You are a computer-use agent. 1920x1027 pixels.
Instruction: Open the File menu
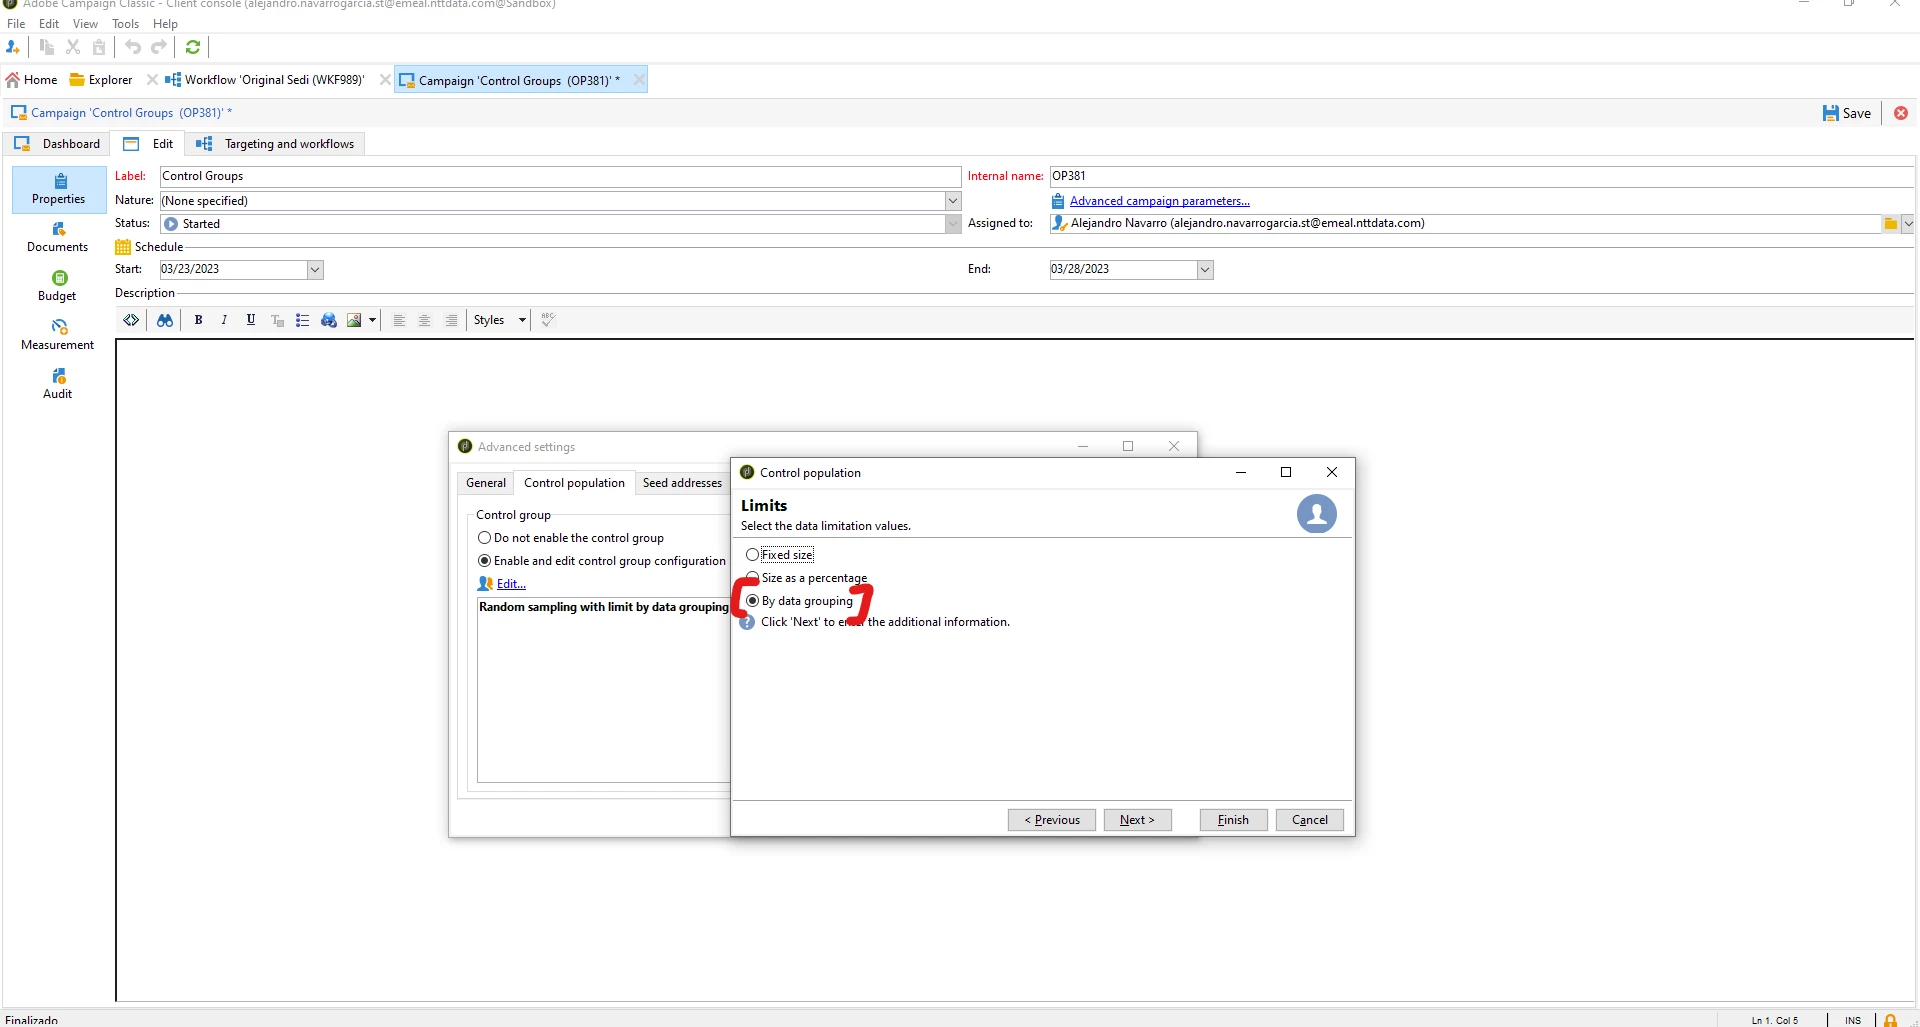[x=16, y=24]
